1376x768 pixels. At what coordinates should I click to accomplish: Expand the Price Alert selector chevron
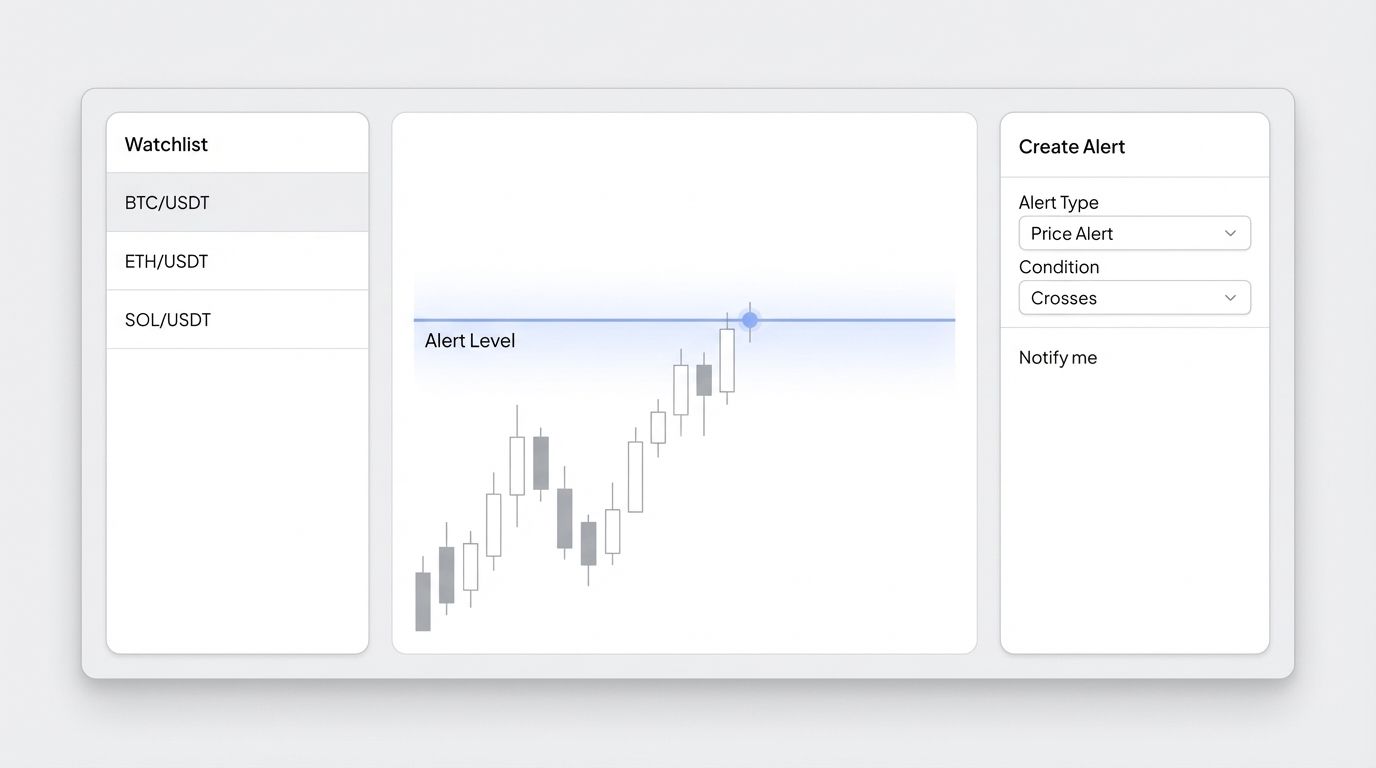pos(1230,233)
